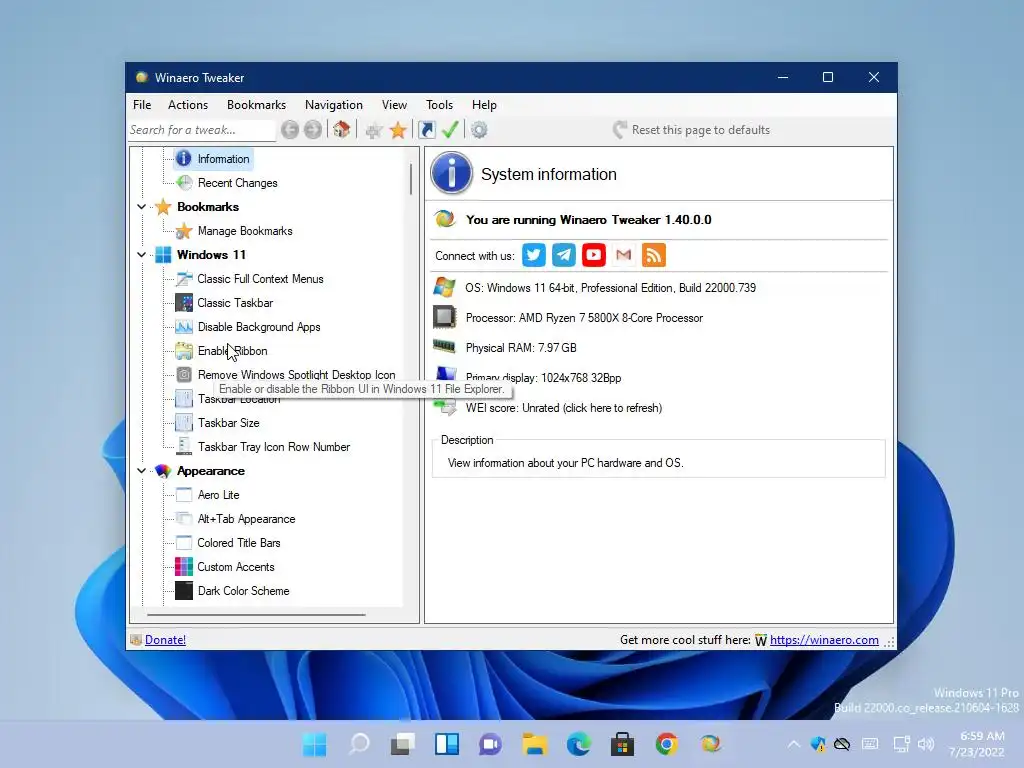The height and width of the screenshot is (768, 1024).
Task: Open the Gmail connect icon
Action: (x=624, y=255)
